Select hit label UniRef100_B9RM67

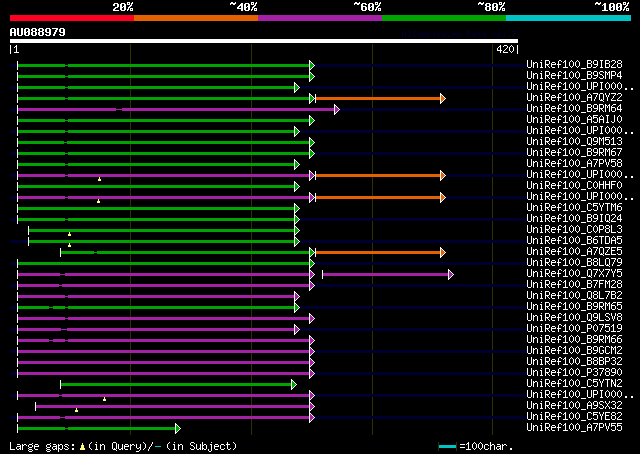(574, 152)
